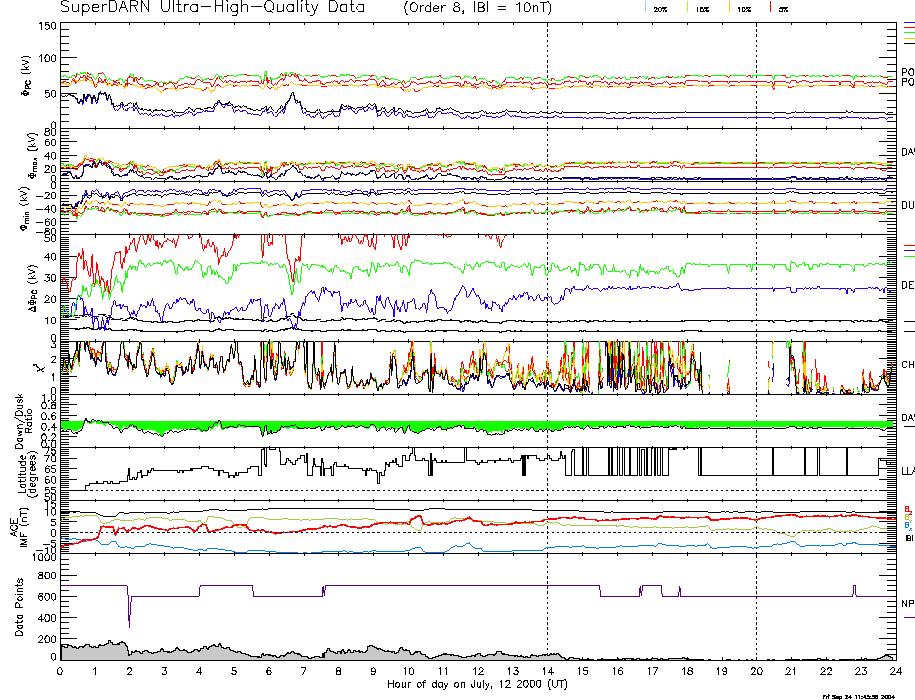Click the "NP" label right of data points panel
This screenshot has width=915, height=700.
907,604
